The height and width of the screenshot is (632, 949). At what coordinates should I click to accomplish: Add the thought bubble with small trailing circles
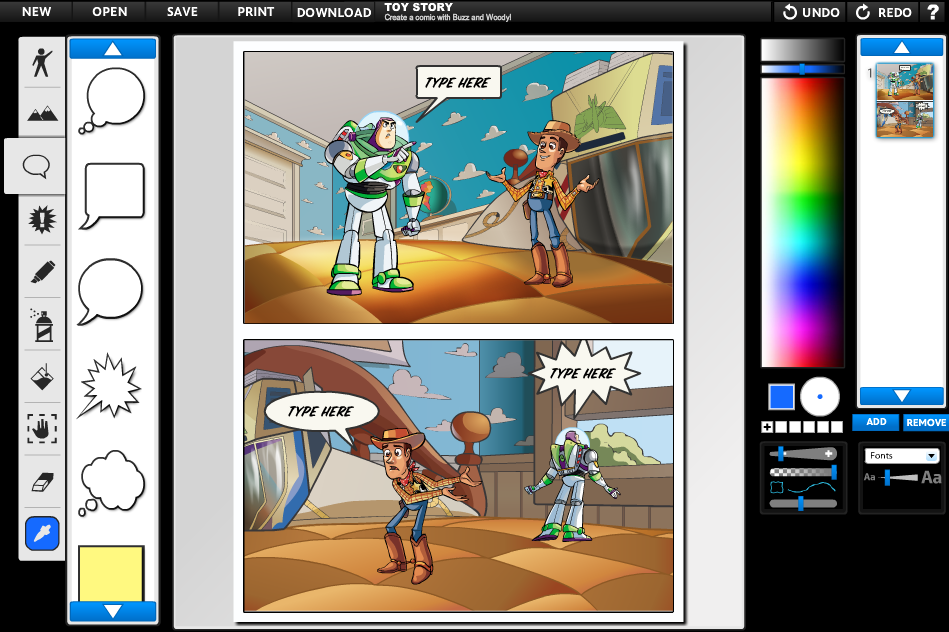(x=112, y=100)
